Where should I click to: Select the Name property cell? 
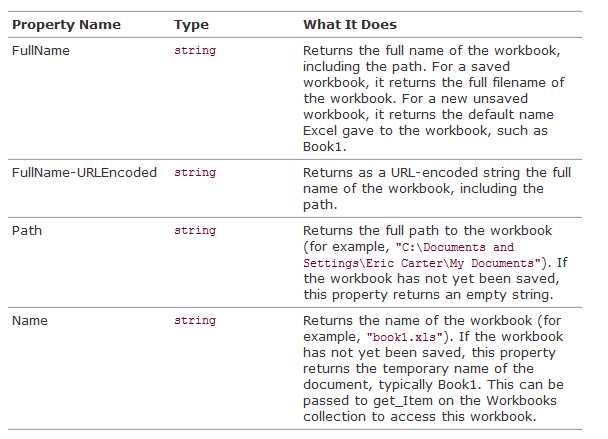(x=30, y=320)
